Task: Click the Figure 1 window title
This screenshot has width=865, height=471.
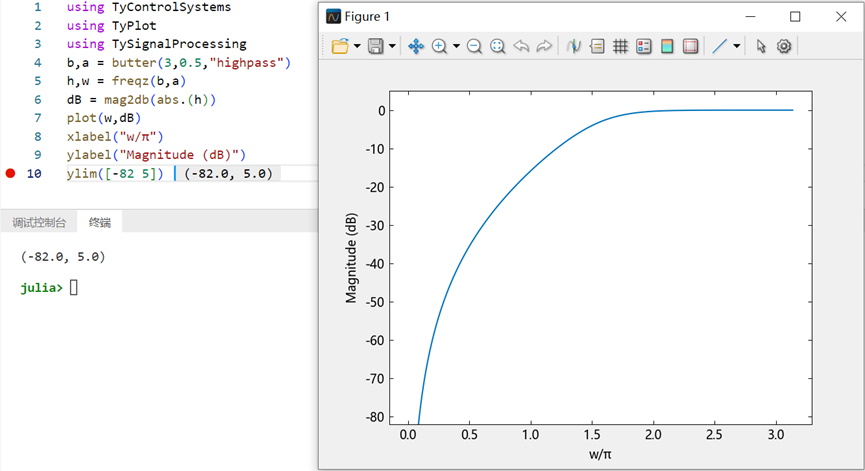Action: point(367,17)
